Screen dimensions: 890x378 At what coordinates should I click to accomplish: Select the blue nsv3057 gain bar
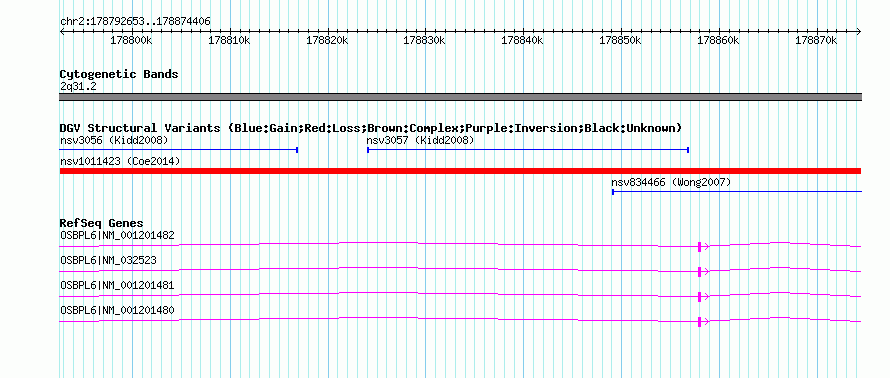point(528,150)
